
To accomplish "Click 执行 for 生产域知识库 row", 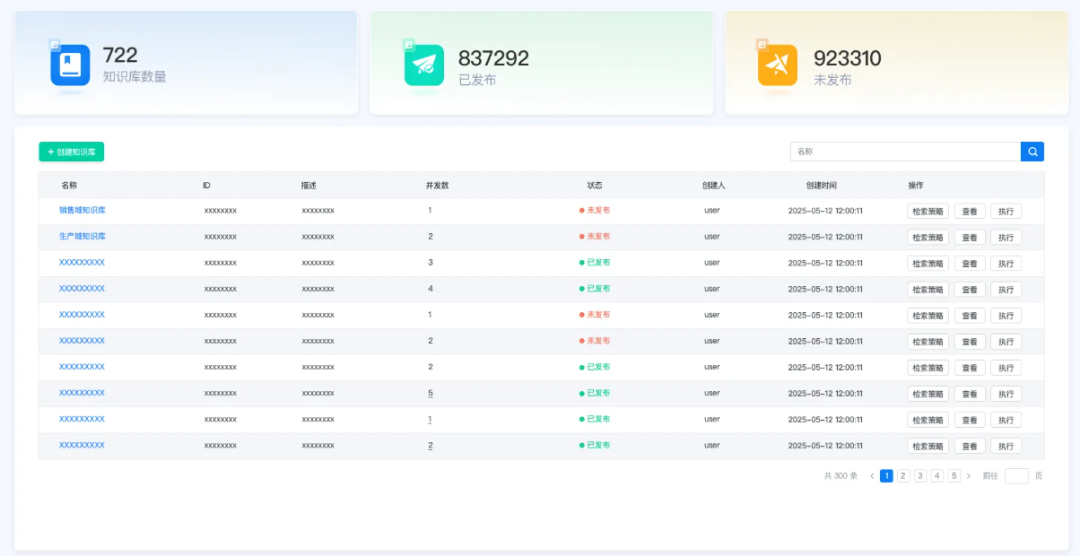I will click(1006, 238).
